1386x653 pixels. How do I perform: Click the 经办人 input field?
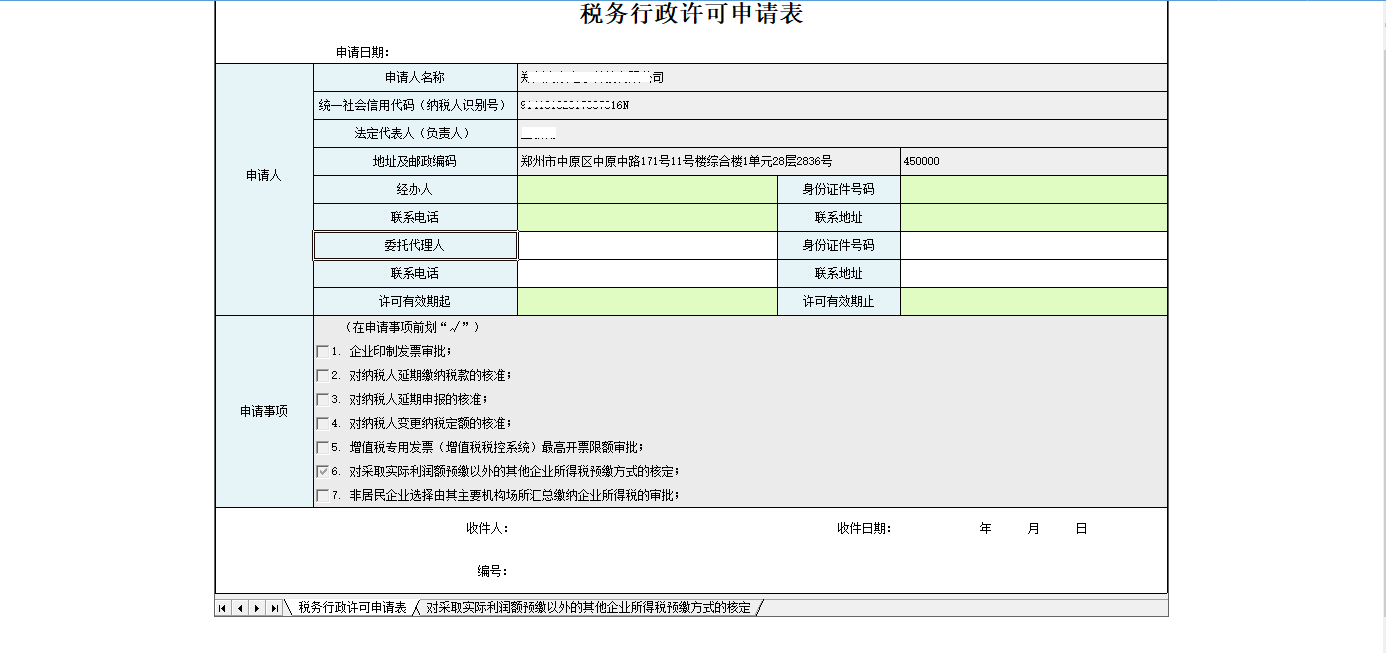point(647,190)
